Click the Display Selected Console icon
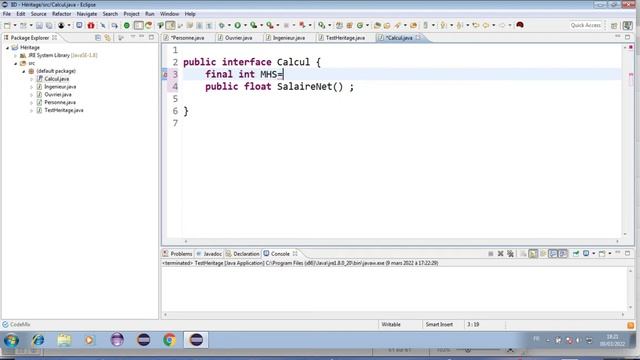The height and width of the screenshot is (360, 640). (x=586, y=253)
